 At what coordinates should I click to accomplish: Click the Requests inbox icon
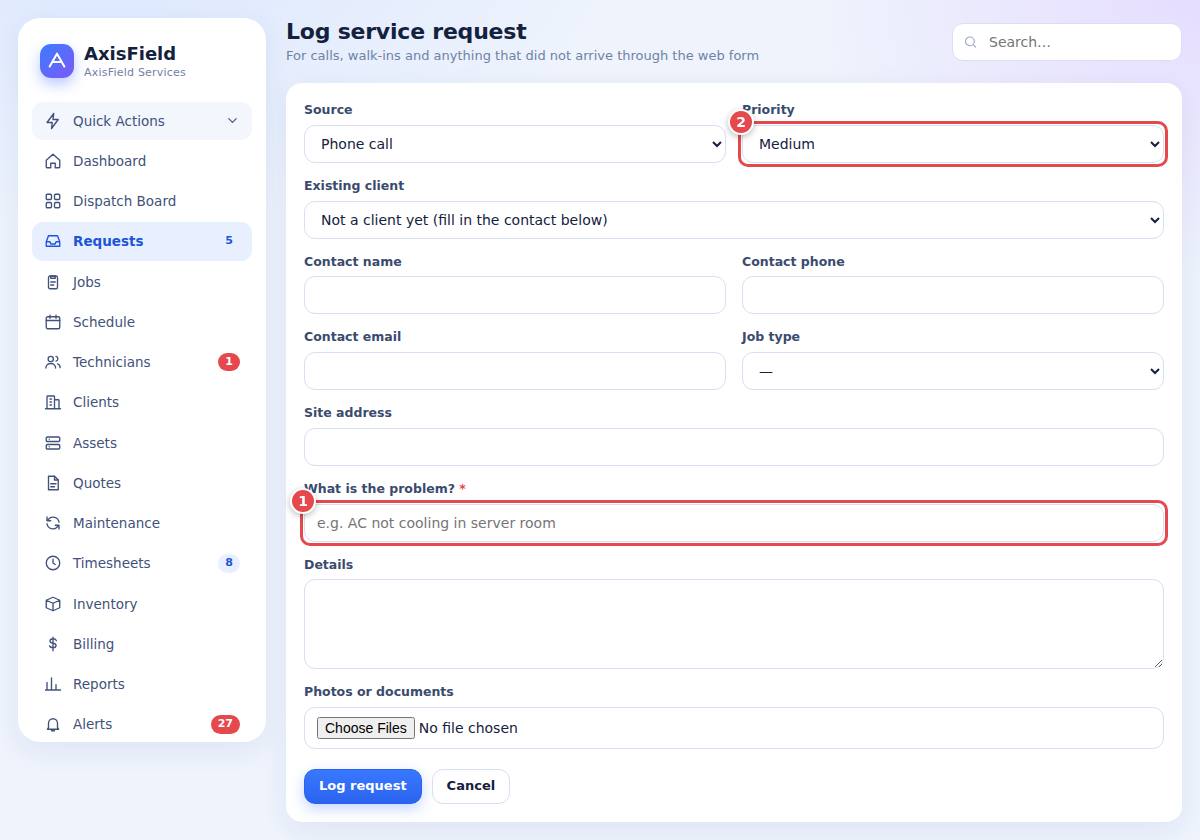pos(53,241)
